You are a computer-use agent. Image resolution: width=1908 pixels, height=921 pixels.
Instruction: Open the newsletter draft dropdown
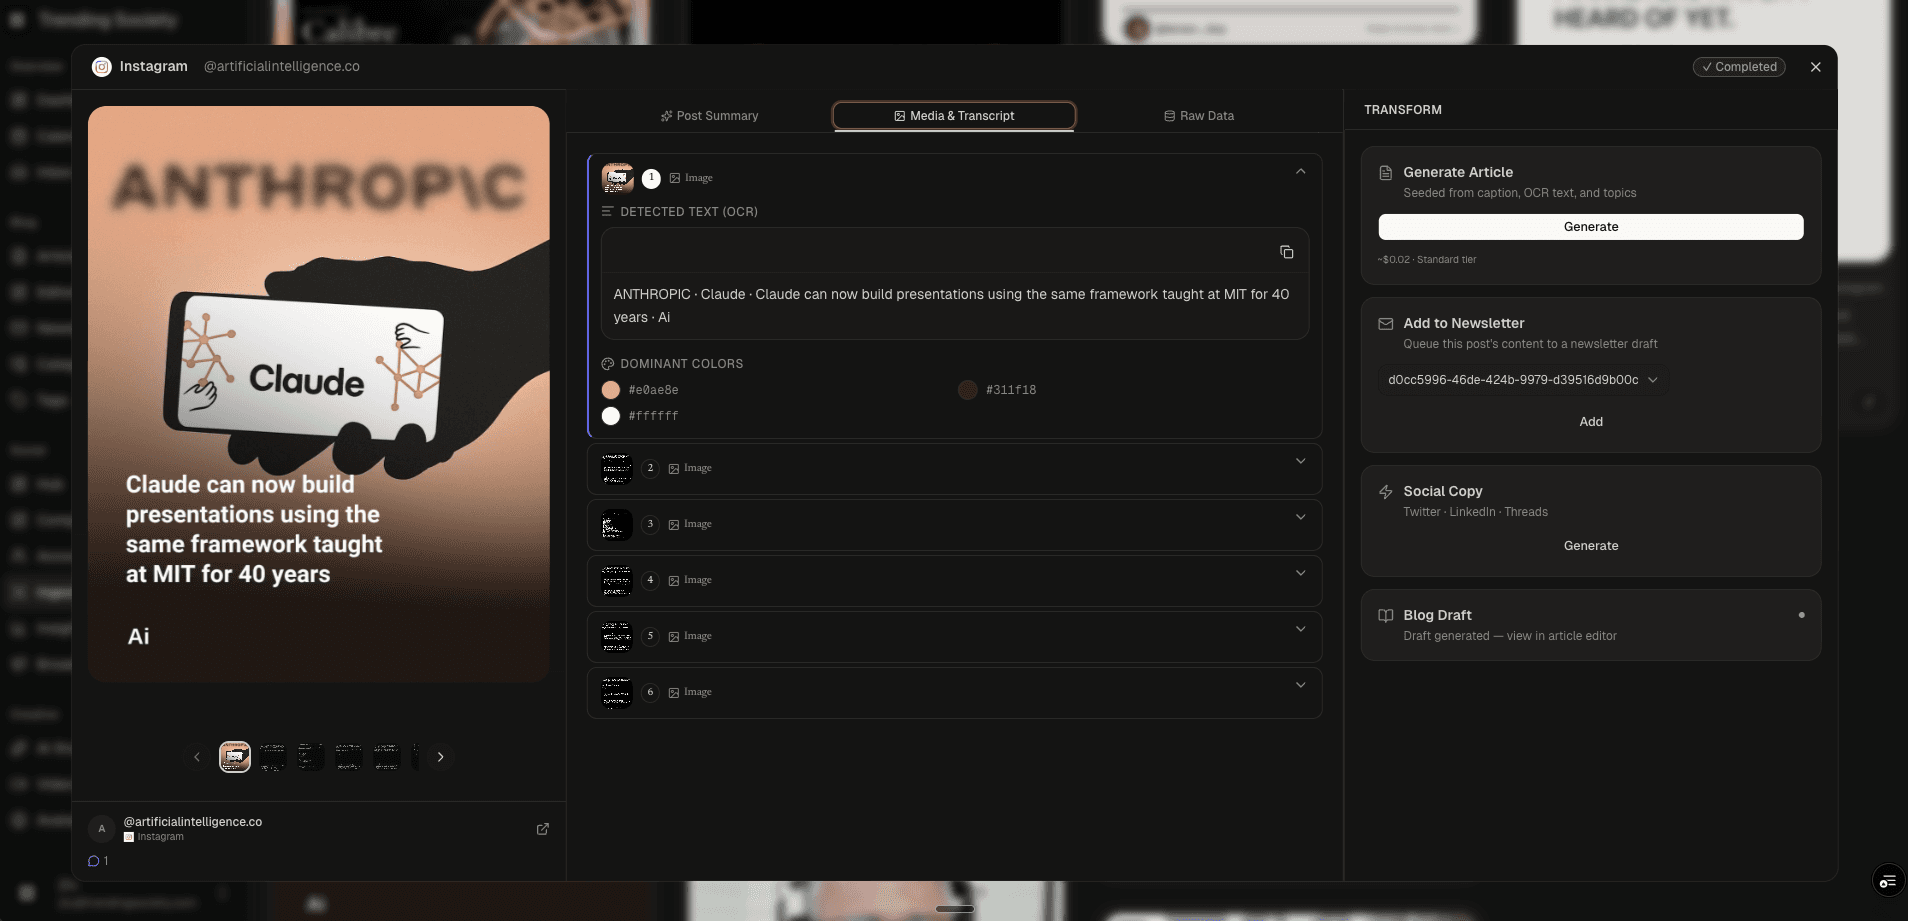coord(1522,380)
